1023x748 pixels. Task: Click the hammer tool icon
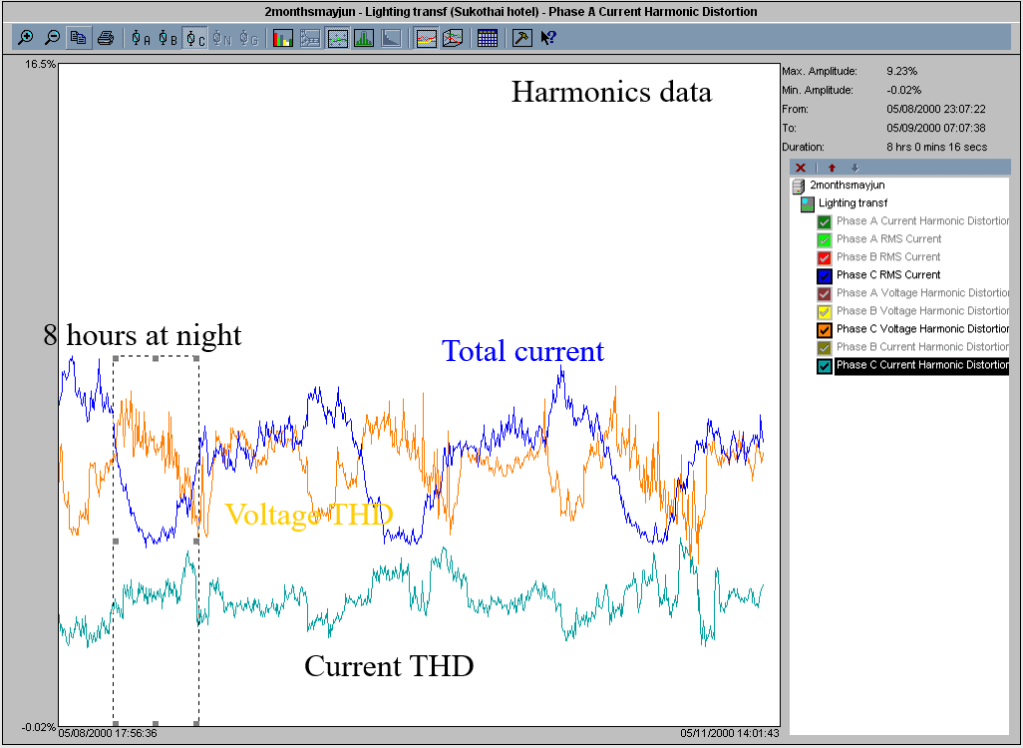[x=522, y=38]
